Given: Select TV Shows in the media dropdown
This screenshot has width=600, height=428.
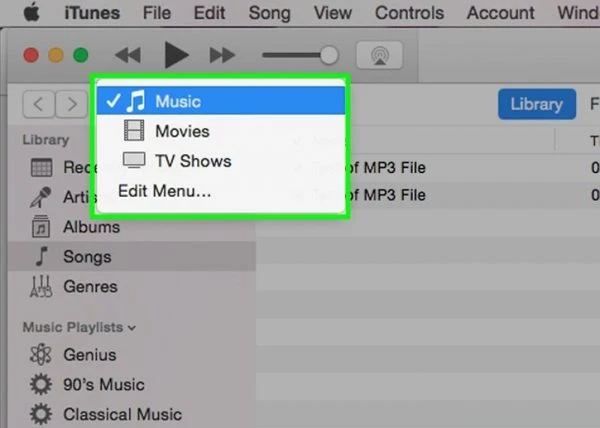Looking at the screenshot, I should [x=221, y=161].
